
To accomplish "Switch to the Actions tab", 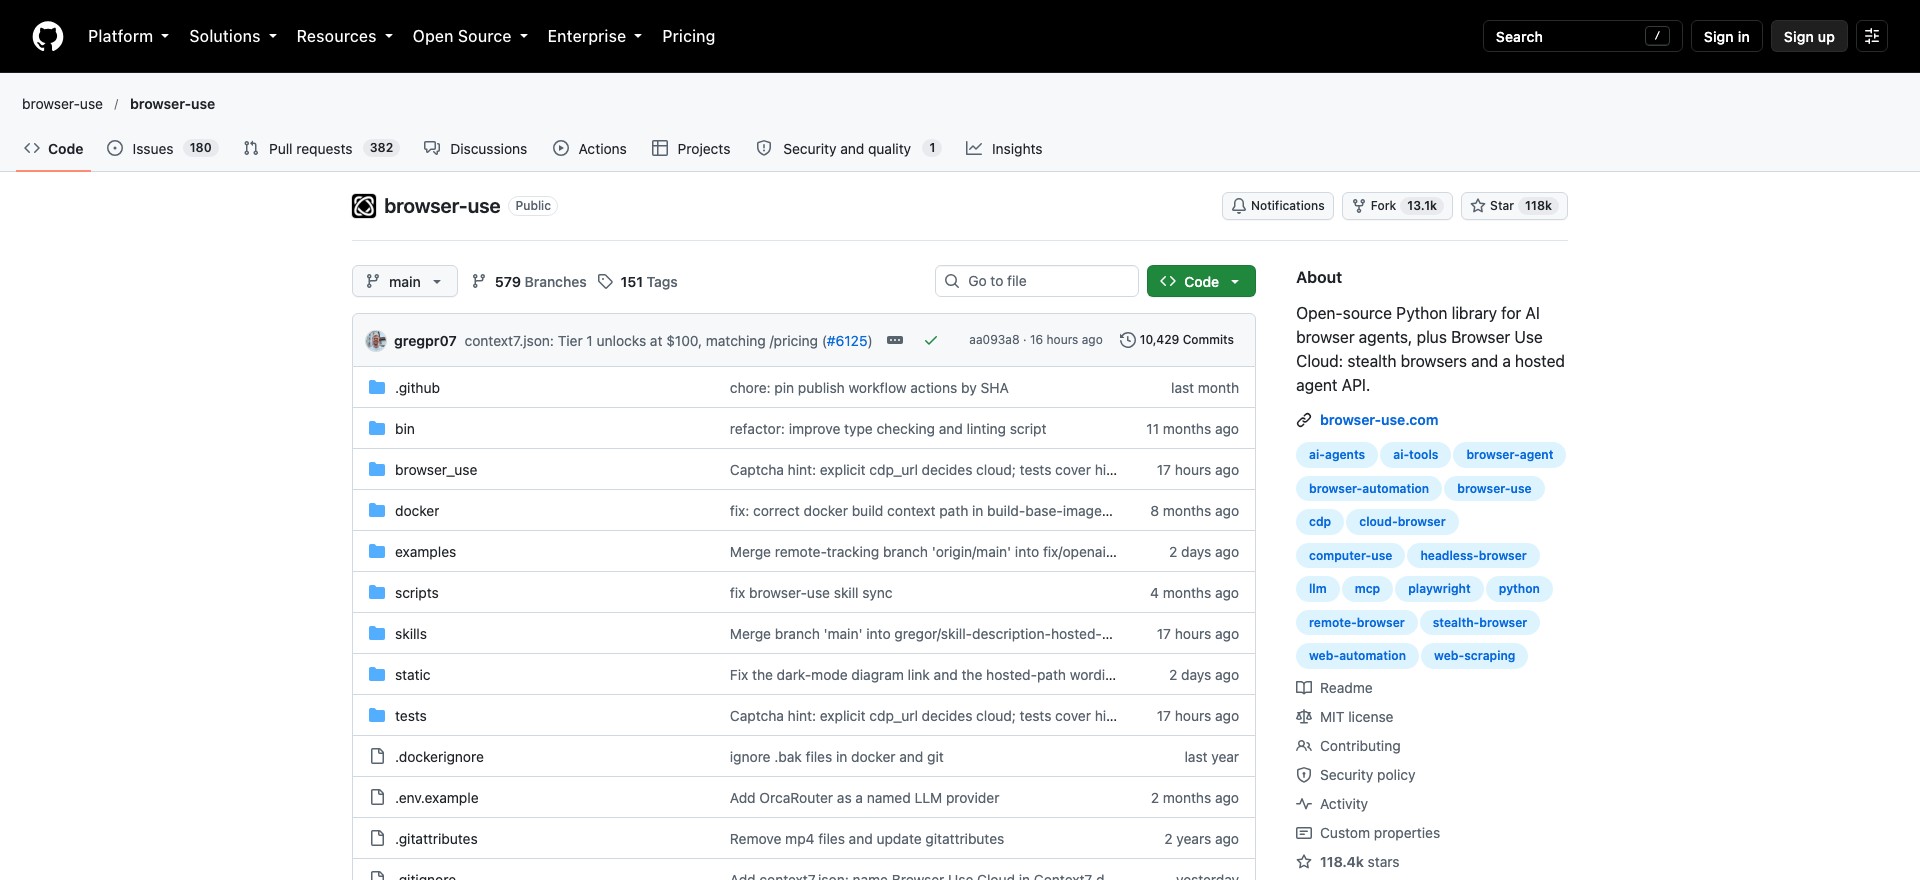I will [x=590, y=148].
